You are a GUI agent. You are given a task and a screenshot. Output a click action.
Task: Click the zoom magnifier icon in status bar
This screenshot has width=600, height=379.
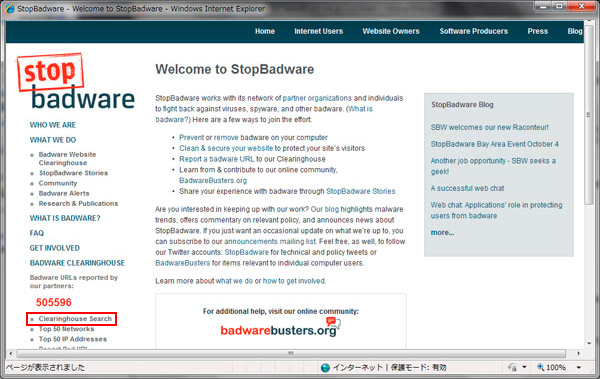click(541, 367)
